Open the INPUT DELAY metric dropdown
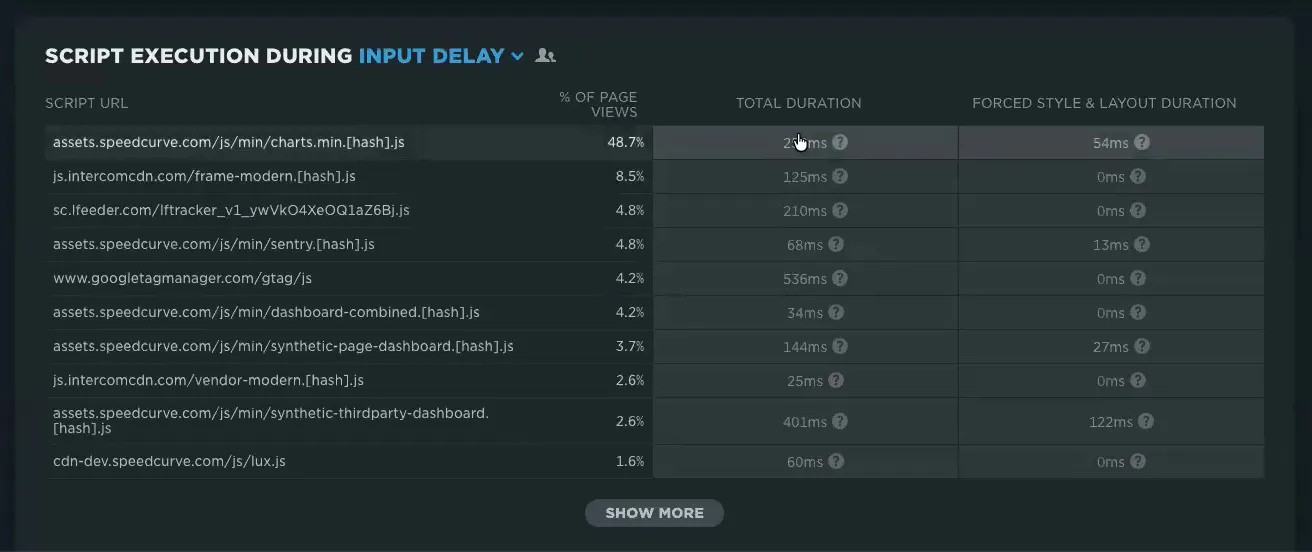1312x552 pixels. (441, 56)
